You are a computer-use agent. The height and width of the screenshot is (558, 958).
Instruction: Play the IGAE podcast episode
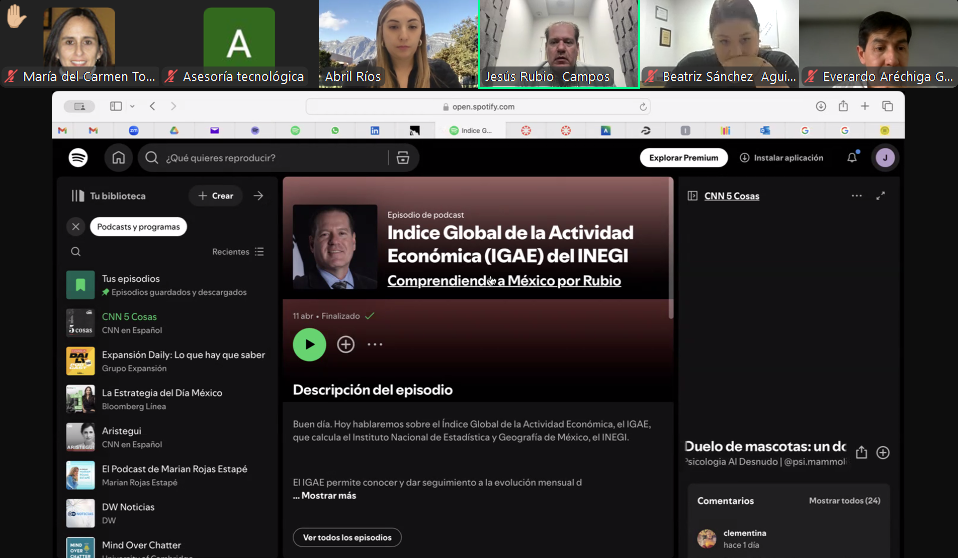(x=309, y=344)
